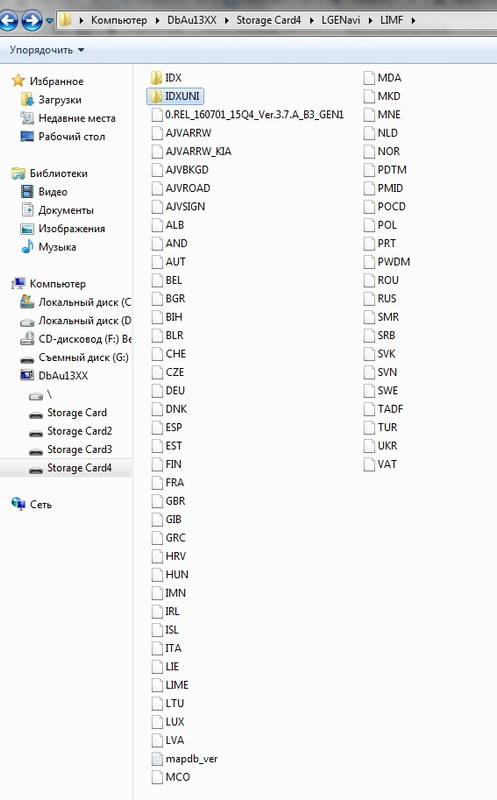
Task: Open Съемный диск (G:) in the sidebar
Action: 84,357
